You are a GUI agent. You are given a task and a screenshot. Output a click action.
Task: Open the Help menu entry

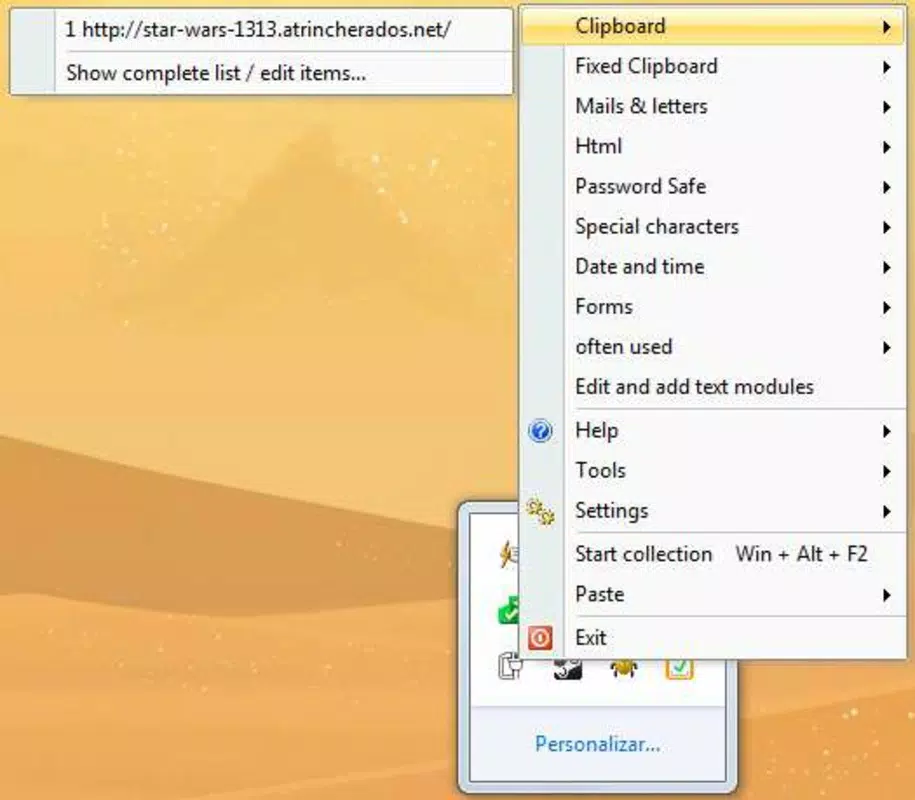713,431
